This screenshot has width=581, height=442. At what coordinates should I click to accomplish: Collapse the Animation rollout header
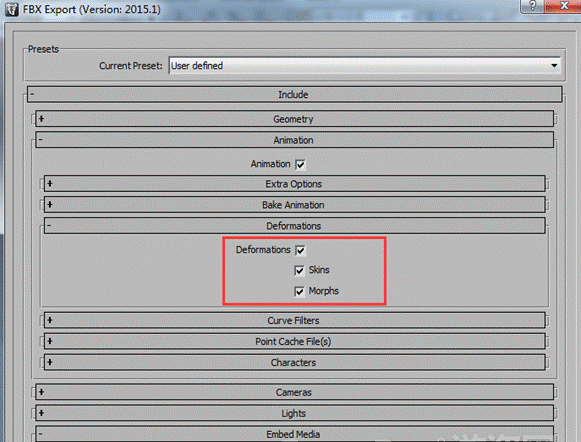[295, 140]
